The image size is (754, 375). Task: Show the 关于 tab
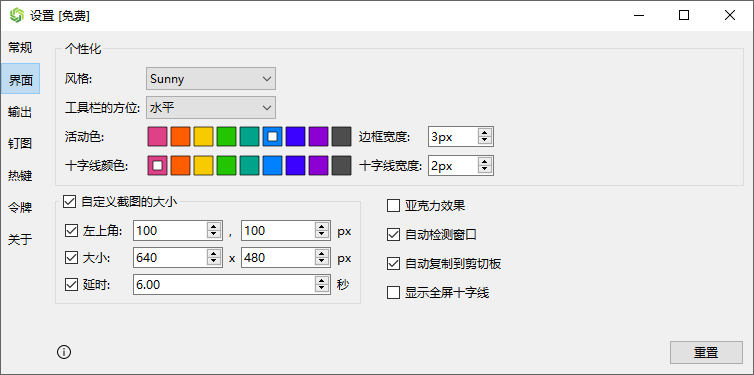(x=20, y=239)
